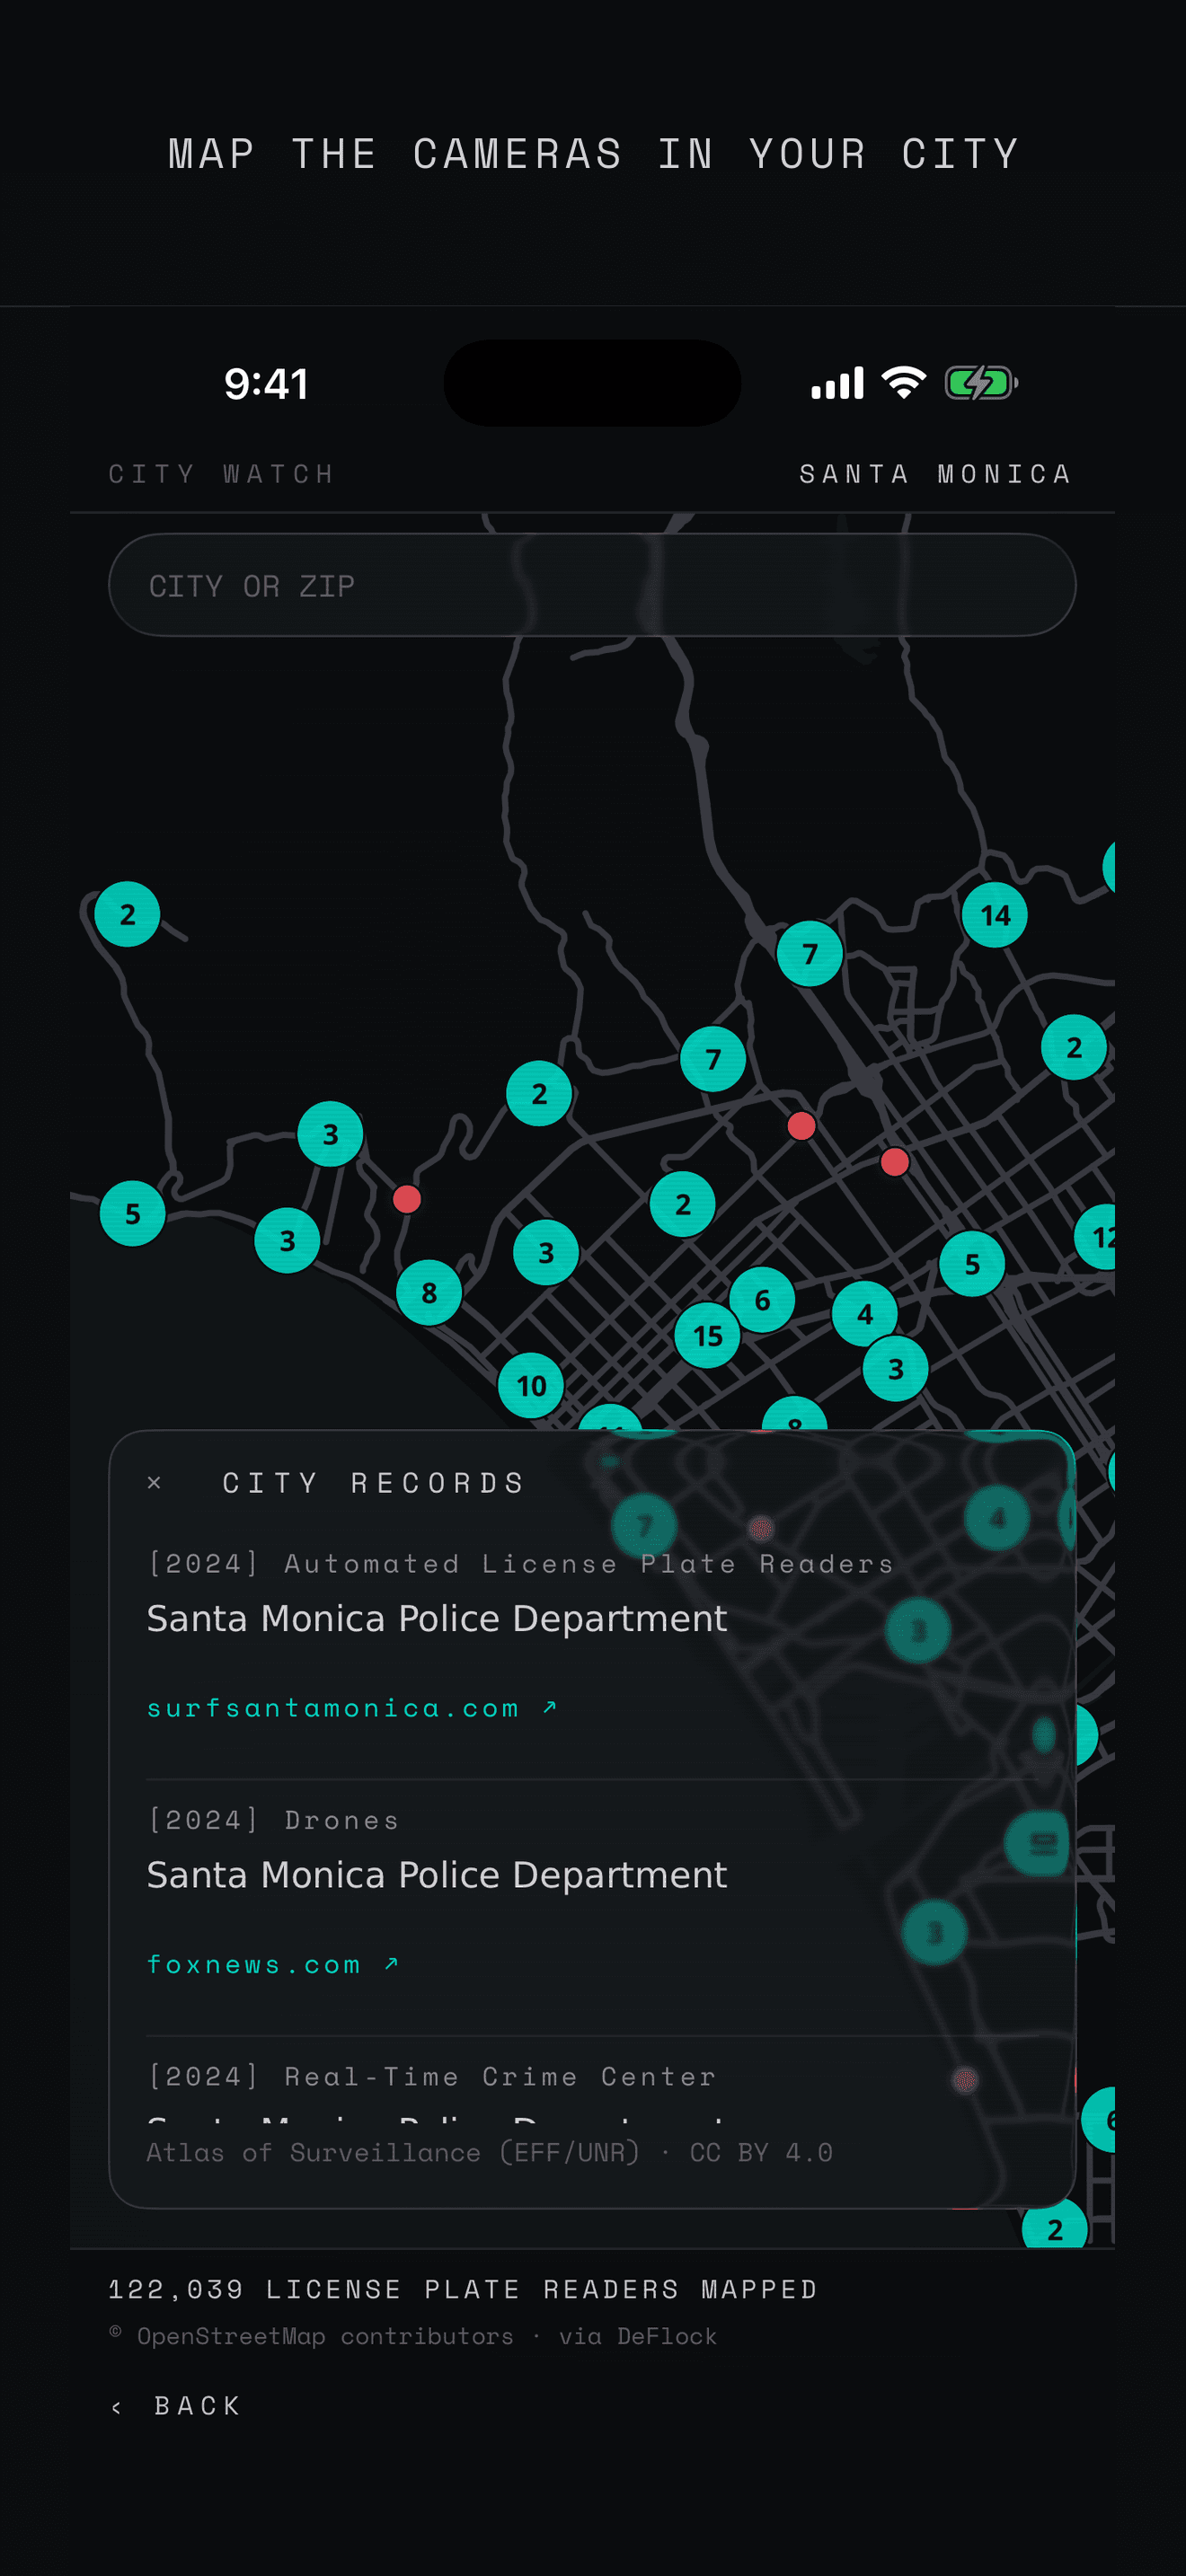Tap the partially visible 12 cluster

click(1096, 1237)
